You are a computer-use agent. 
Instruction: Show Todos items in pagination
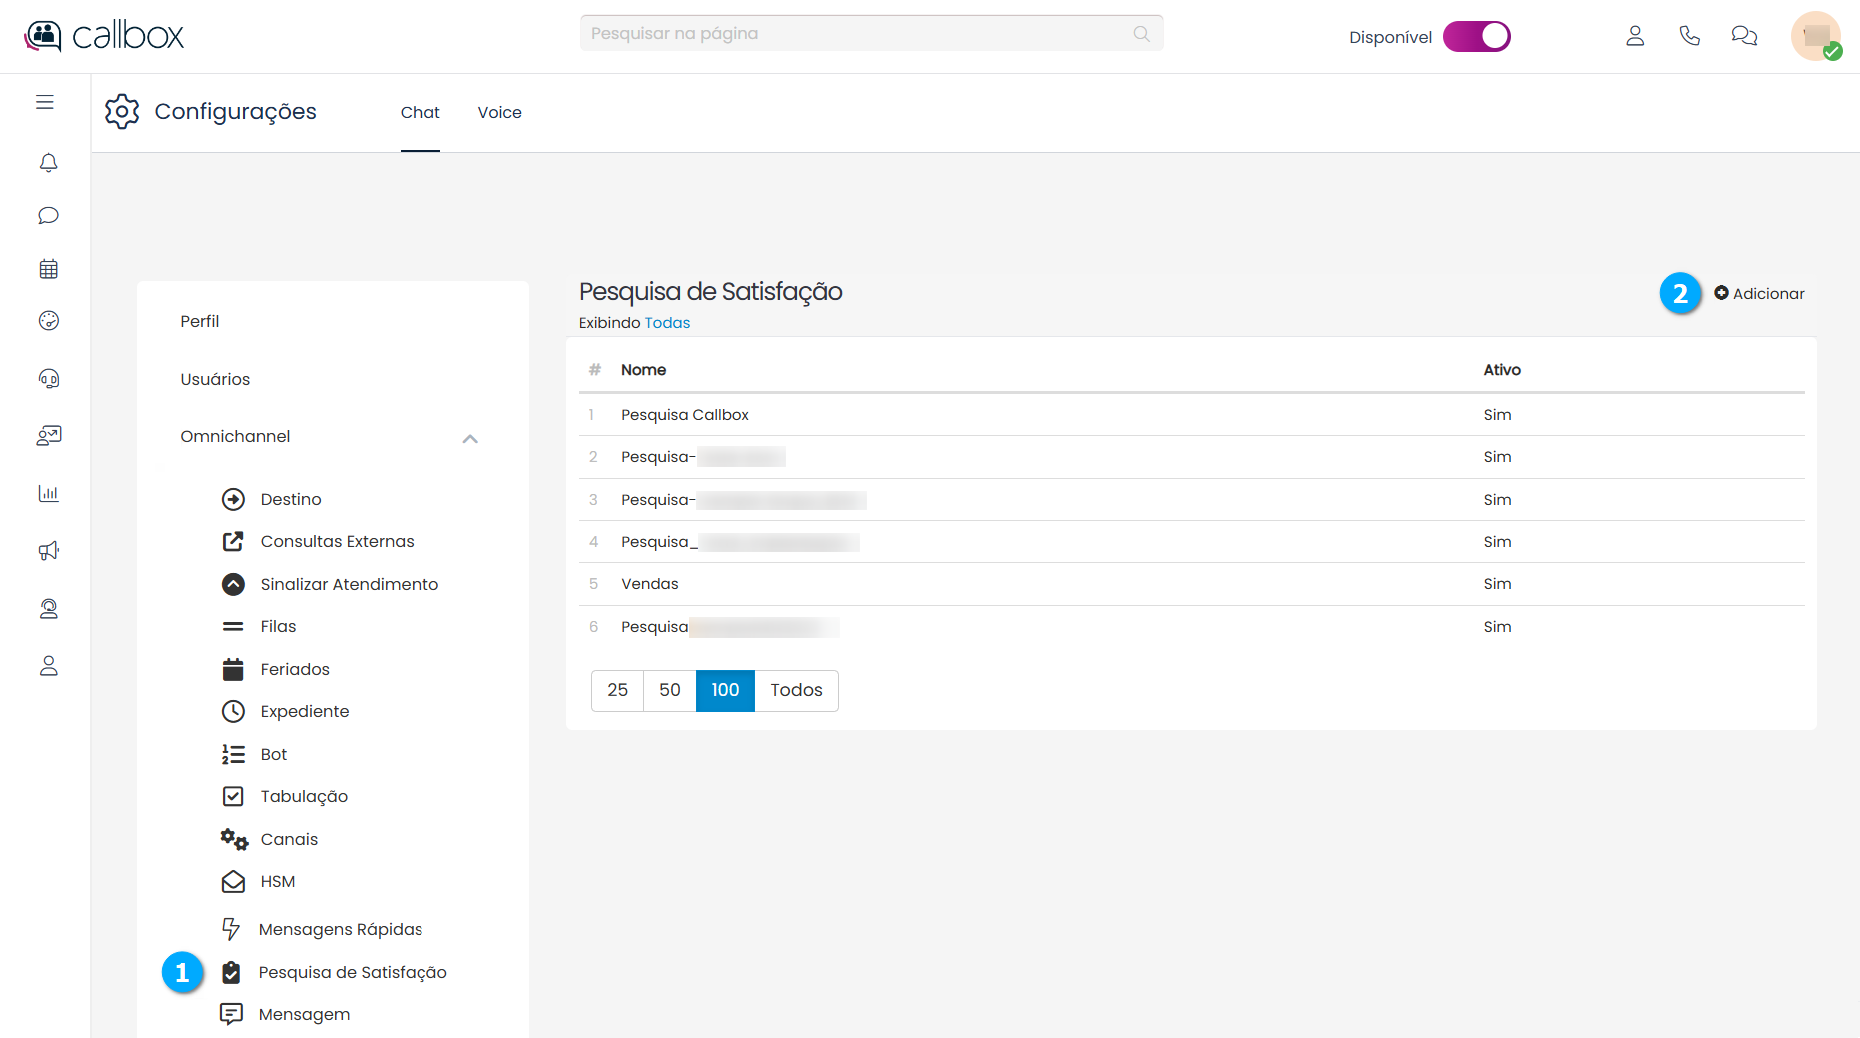tap(796, 690)
